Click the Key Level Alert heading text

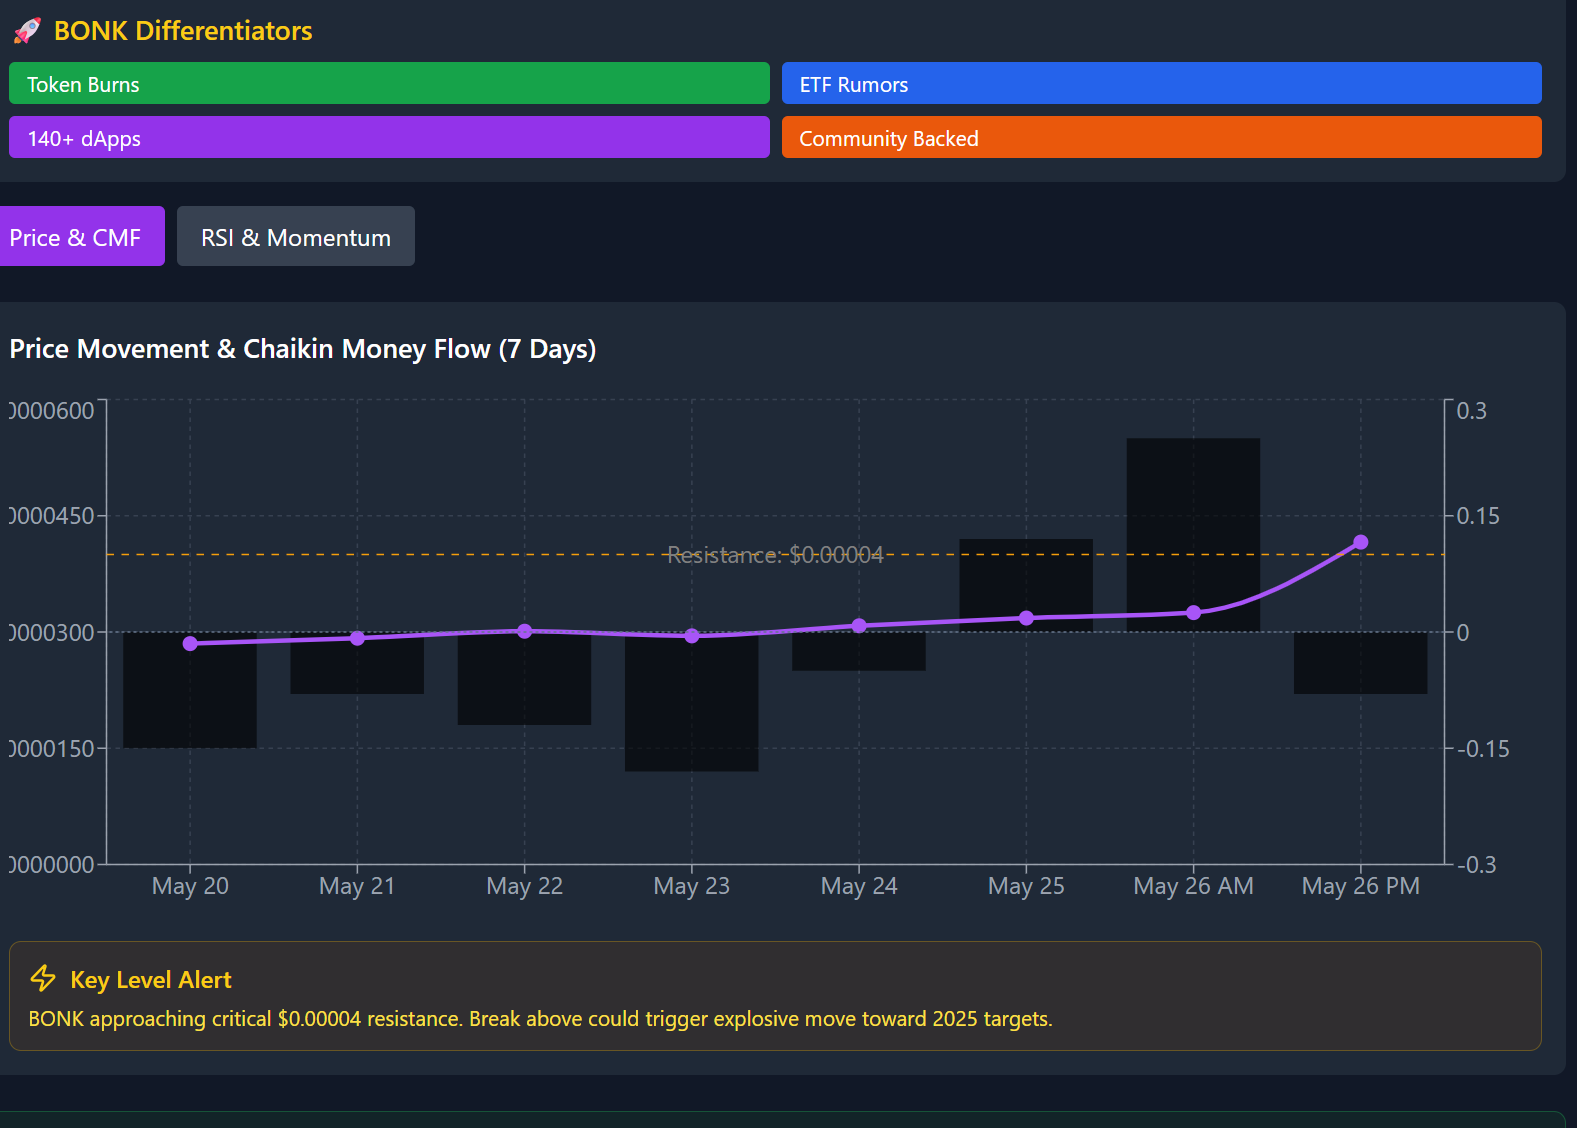tap(151, 980)
